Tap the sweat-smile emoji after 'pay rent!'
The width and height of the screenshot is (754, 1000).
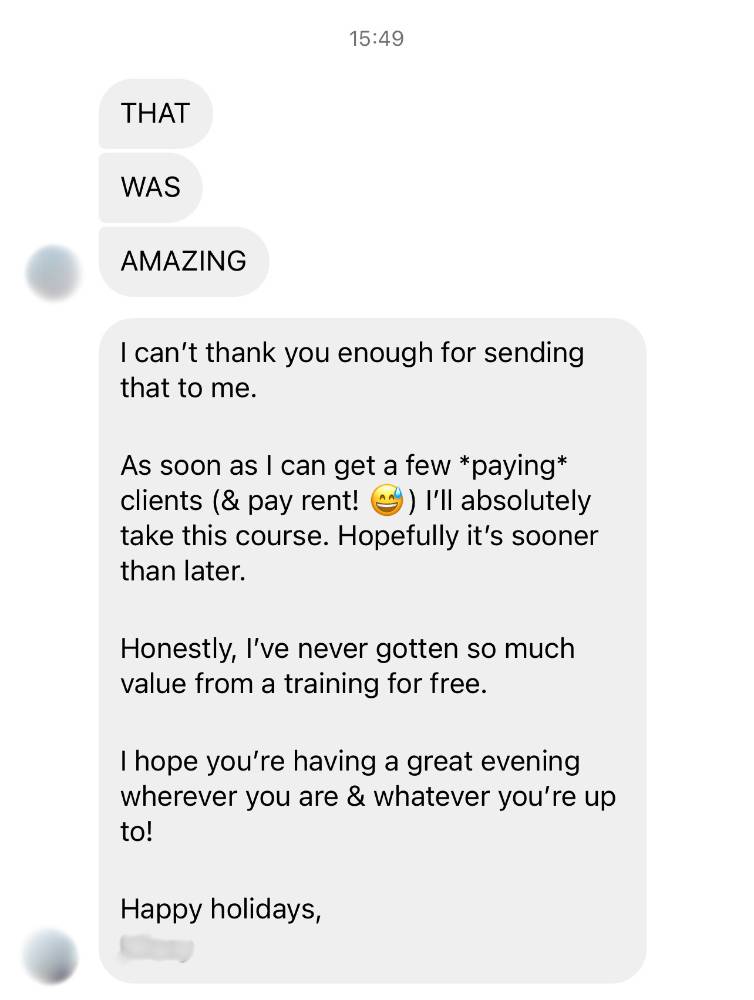point(387,501)
